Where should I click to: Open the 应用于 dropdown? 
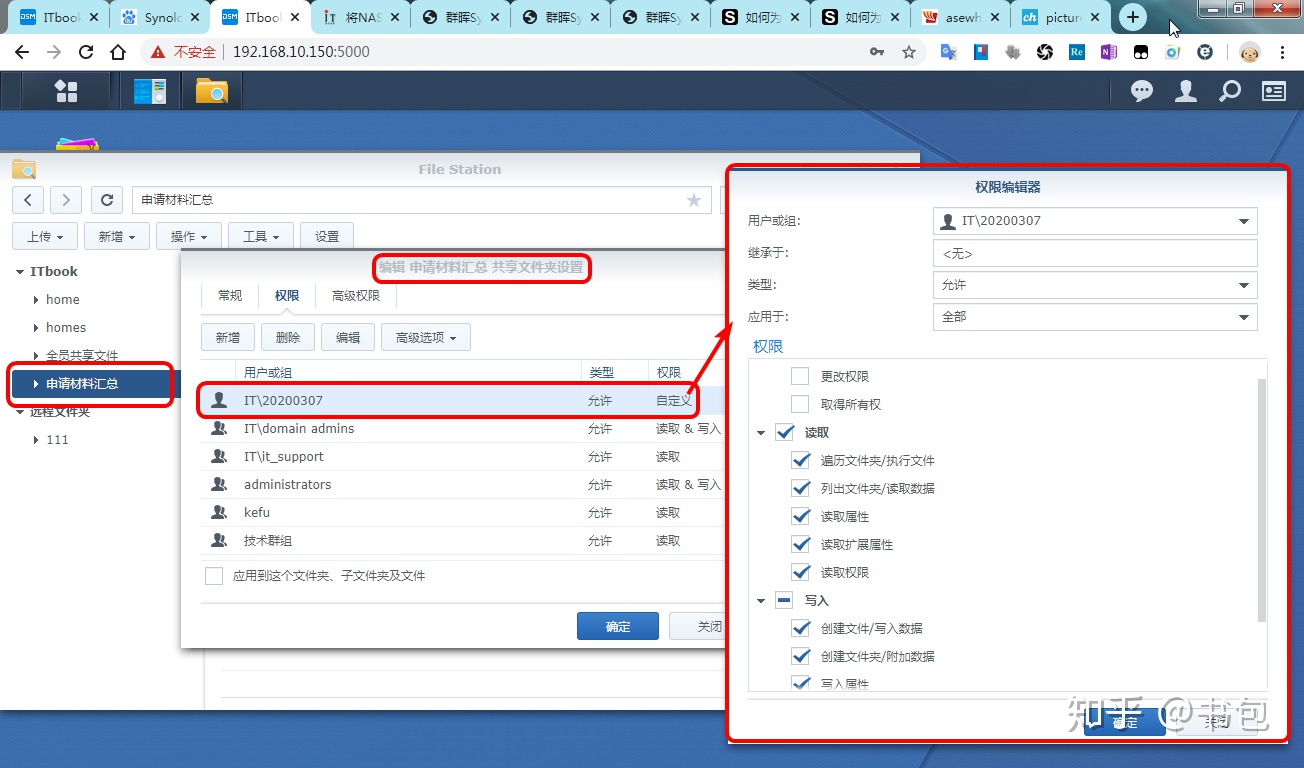click(1095, 317)
